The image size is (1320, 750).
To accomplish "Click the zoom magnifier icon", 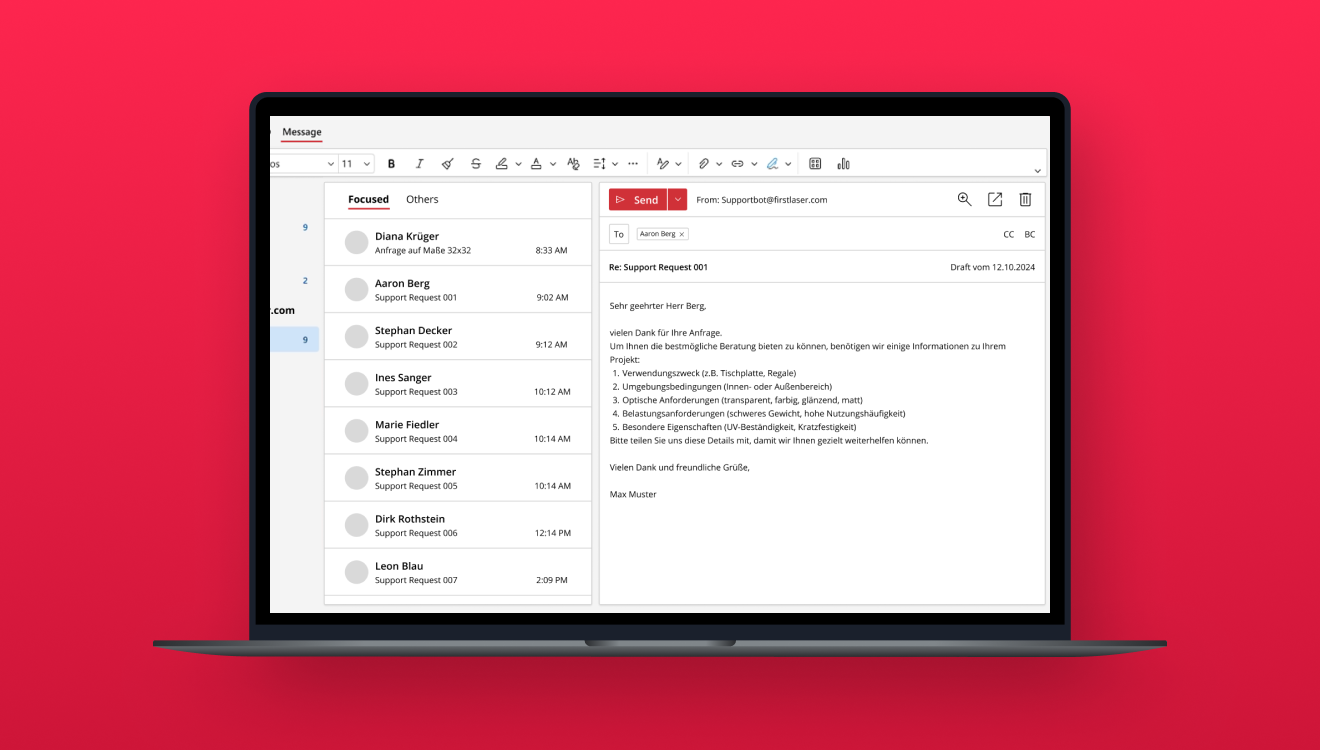I will [964, 200].
